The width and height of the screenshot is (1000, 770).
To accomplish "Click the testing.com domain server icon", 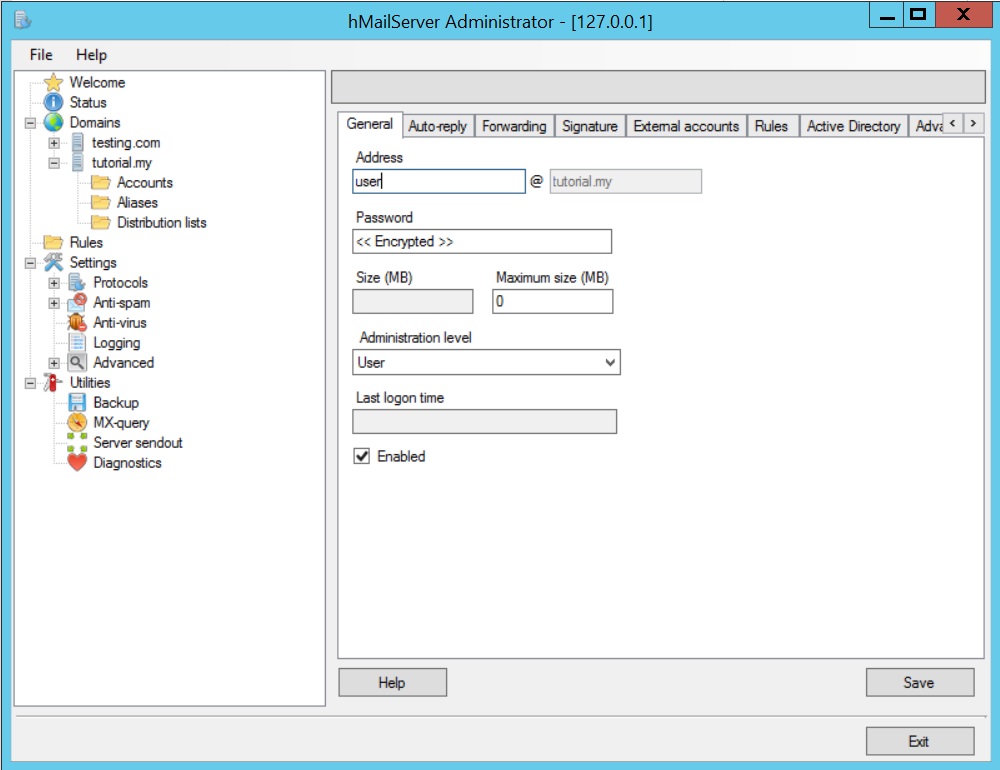I will (77, 142).
